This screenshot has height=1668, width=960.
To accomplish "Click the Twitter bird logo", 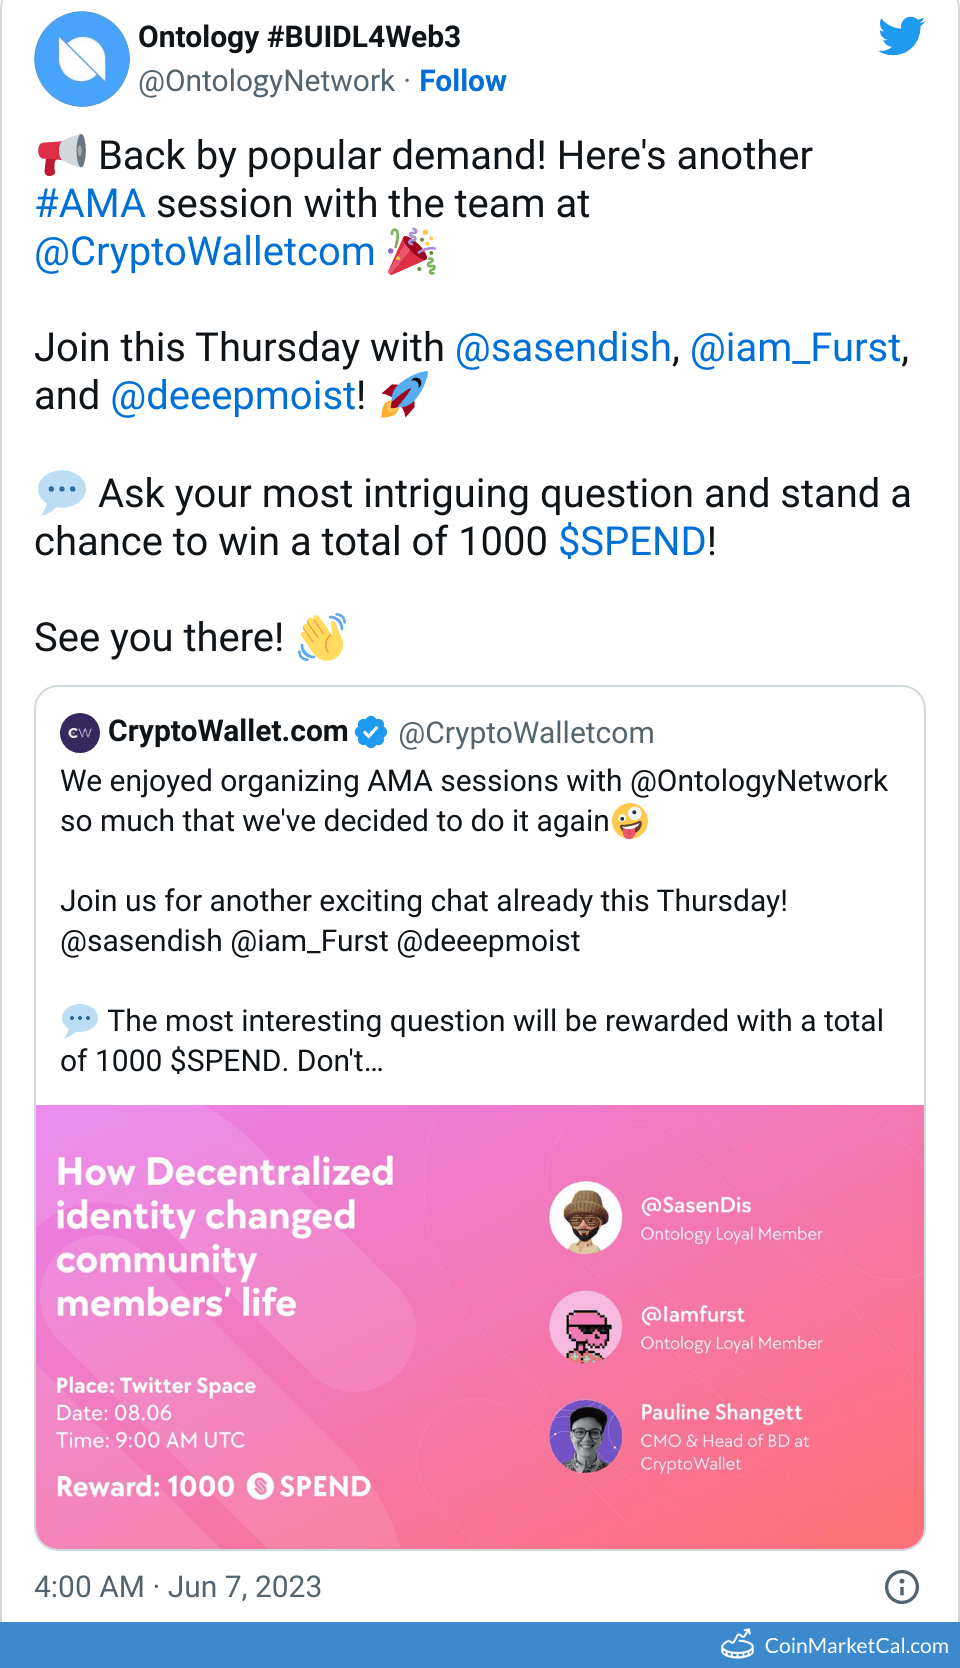I will coord(901,36).
